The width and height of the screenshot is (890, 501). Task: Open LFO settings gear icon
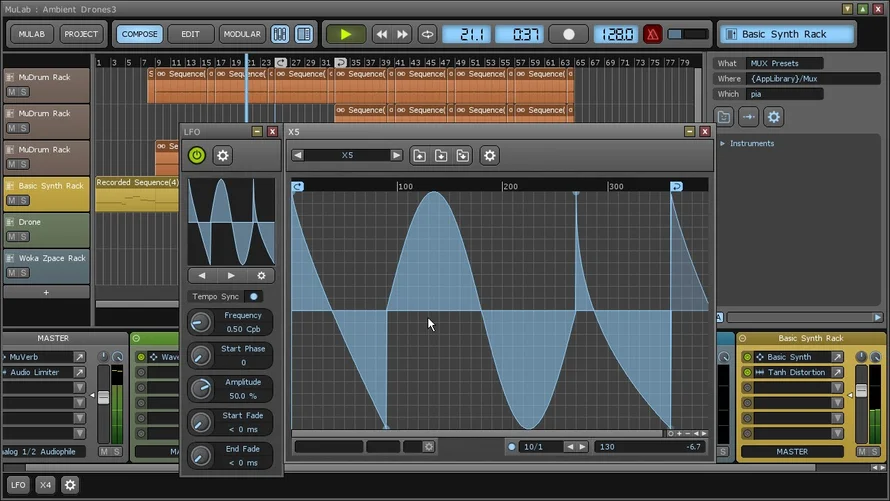(x=223, y=155)
